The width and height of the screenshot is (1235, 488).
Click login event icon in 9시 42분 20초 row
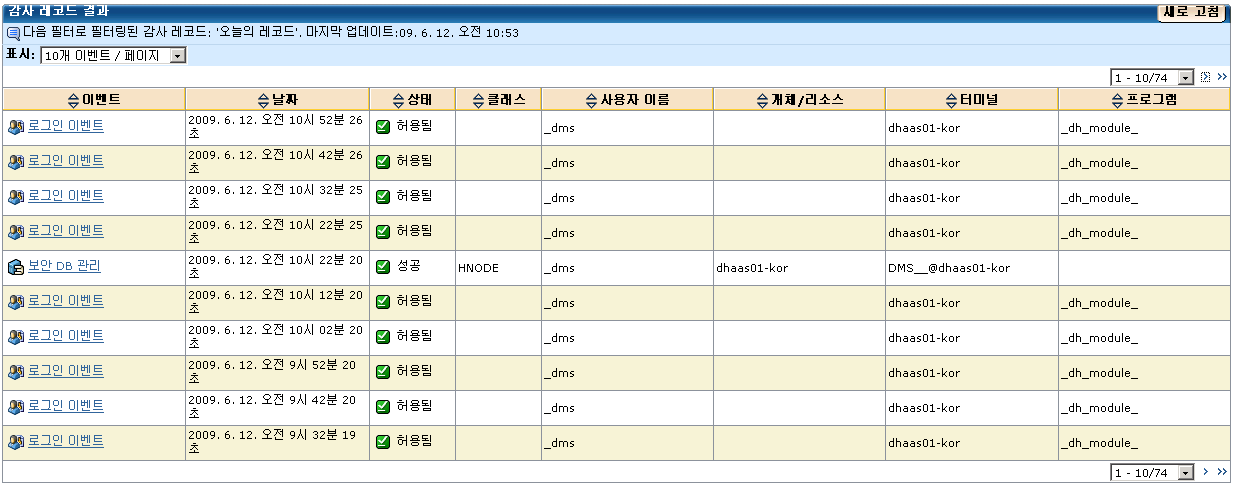[15, 407]
